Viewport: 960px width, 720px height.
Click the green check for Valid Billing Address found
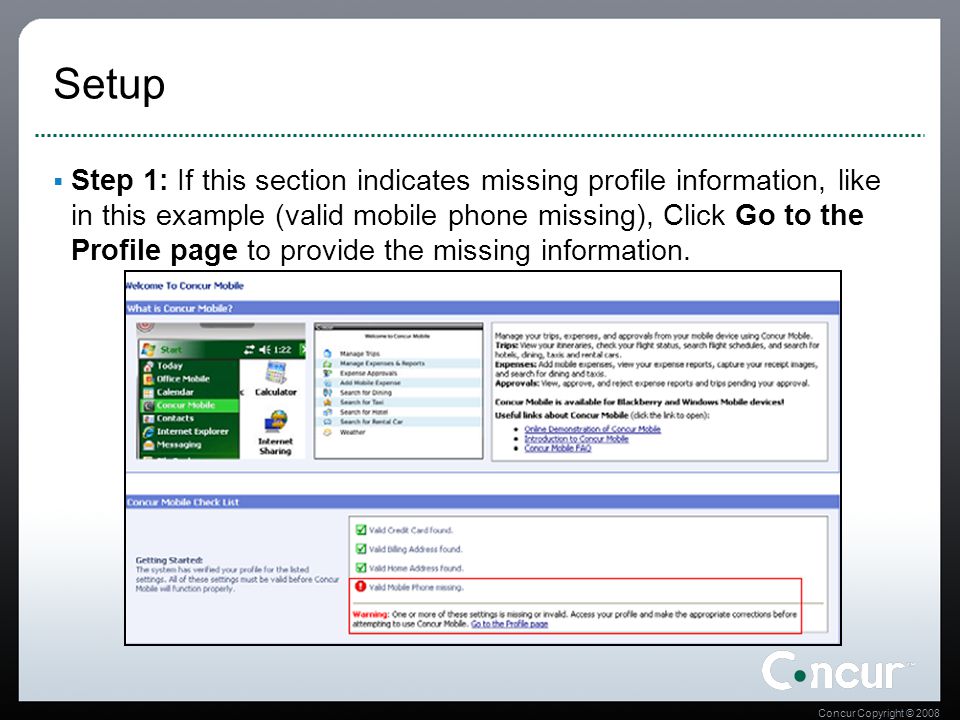tap(361, 549)
